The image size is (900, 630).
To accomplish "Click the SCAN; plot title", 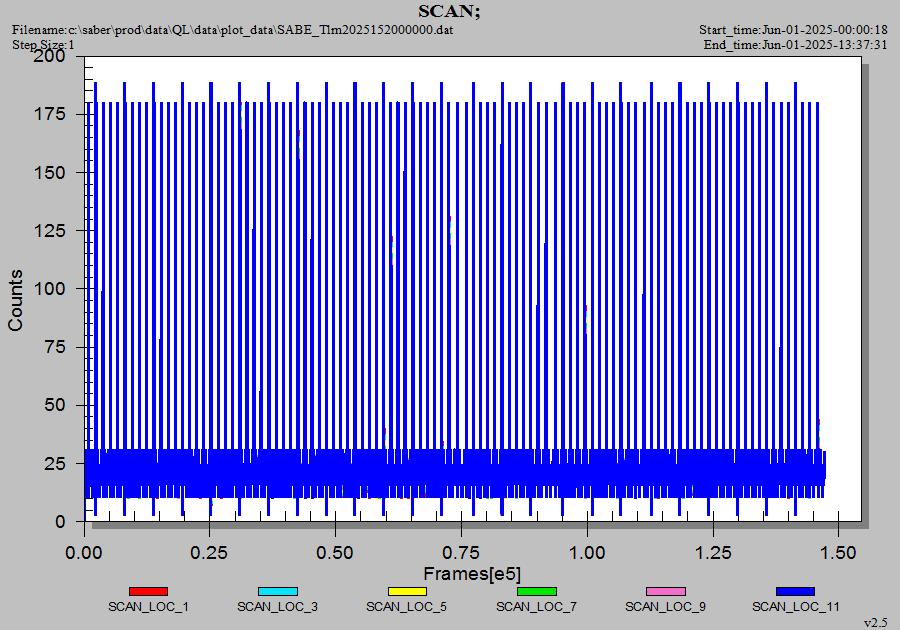I will [449, 11].
